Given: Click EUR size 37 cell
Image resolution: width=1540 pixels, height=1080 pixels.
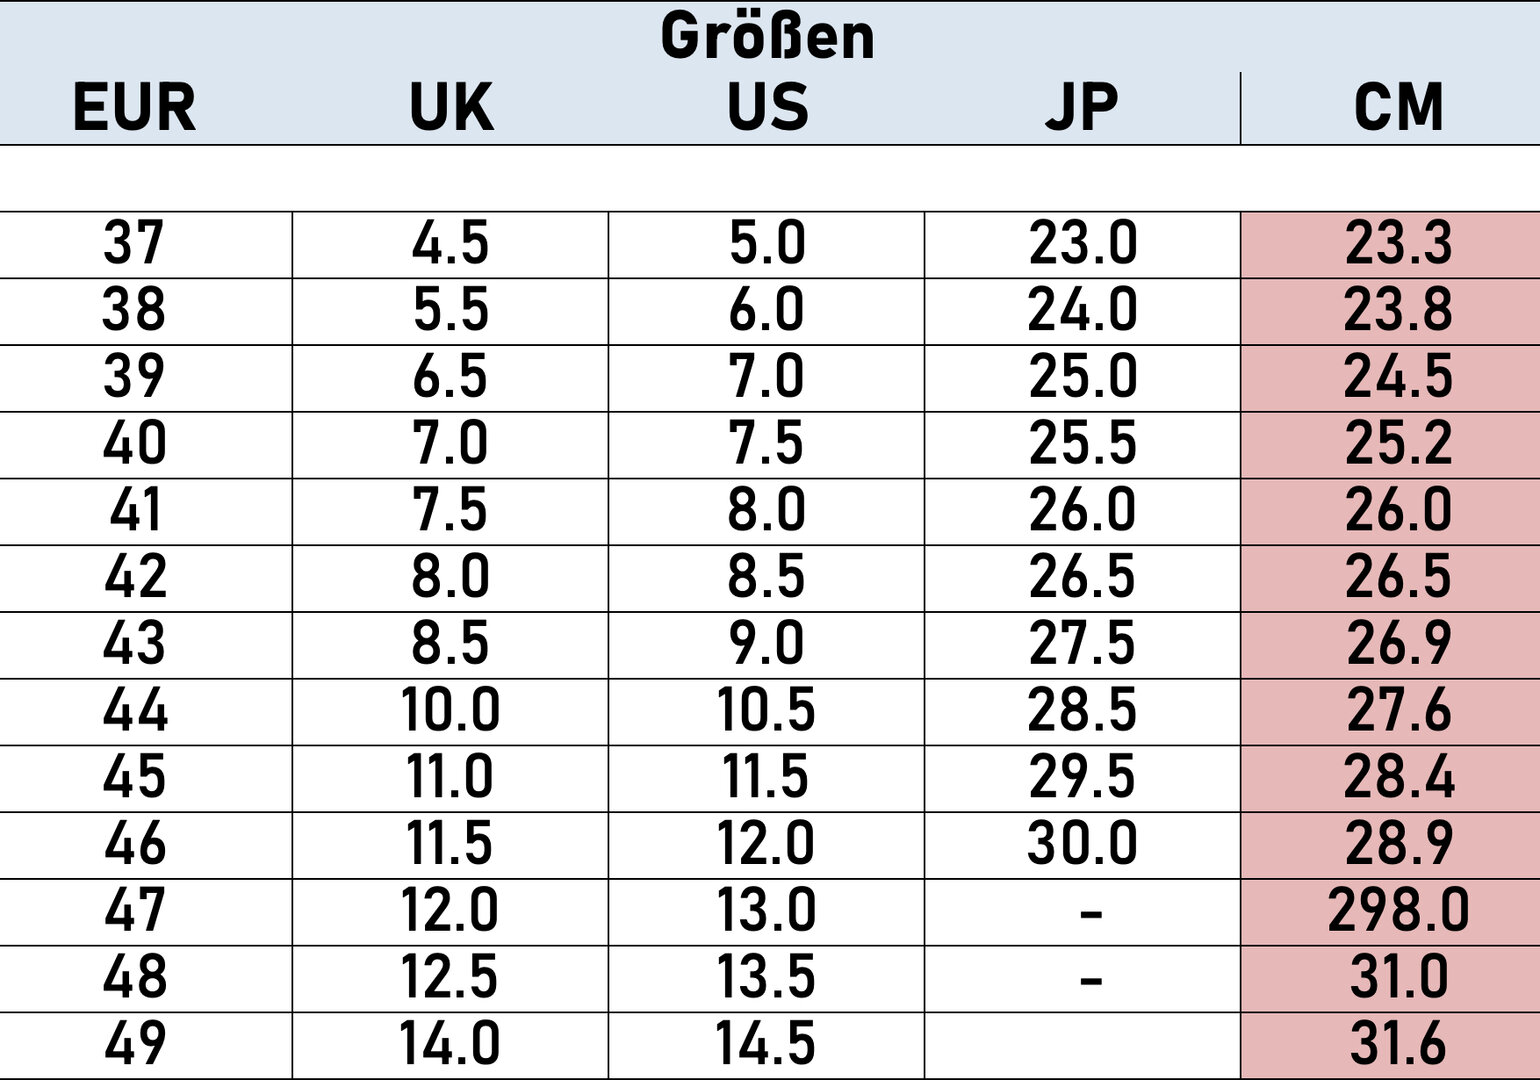Looking at the screenshot, I should click(x=146, y=245).
